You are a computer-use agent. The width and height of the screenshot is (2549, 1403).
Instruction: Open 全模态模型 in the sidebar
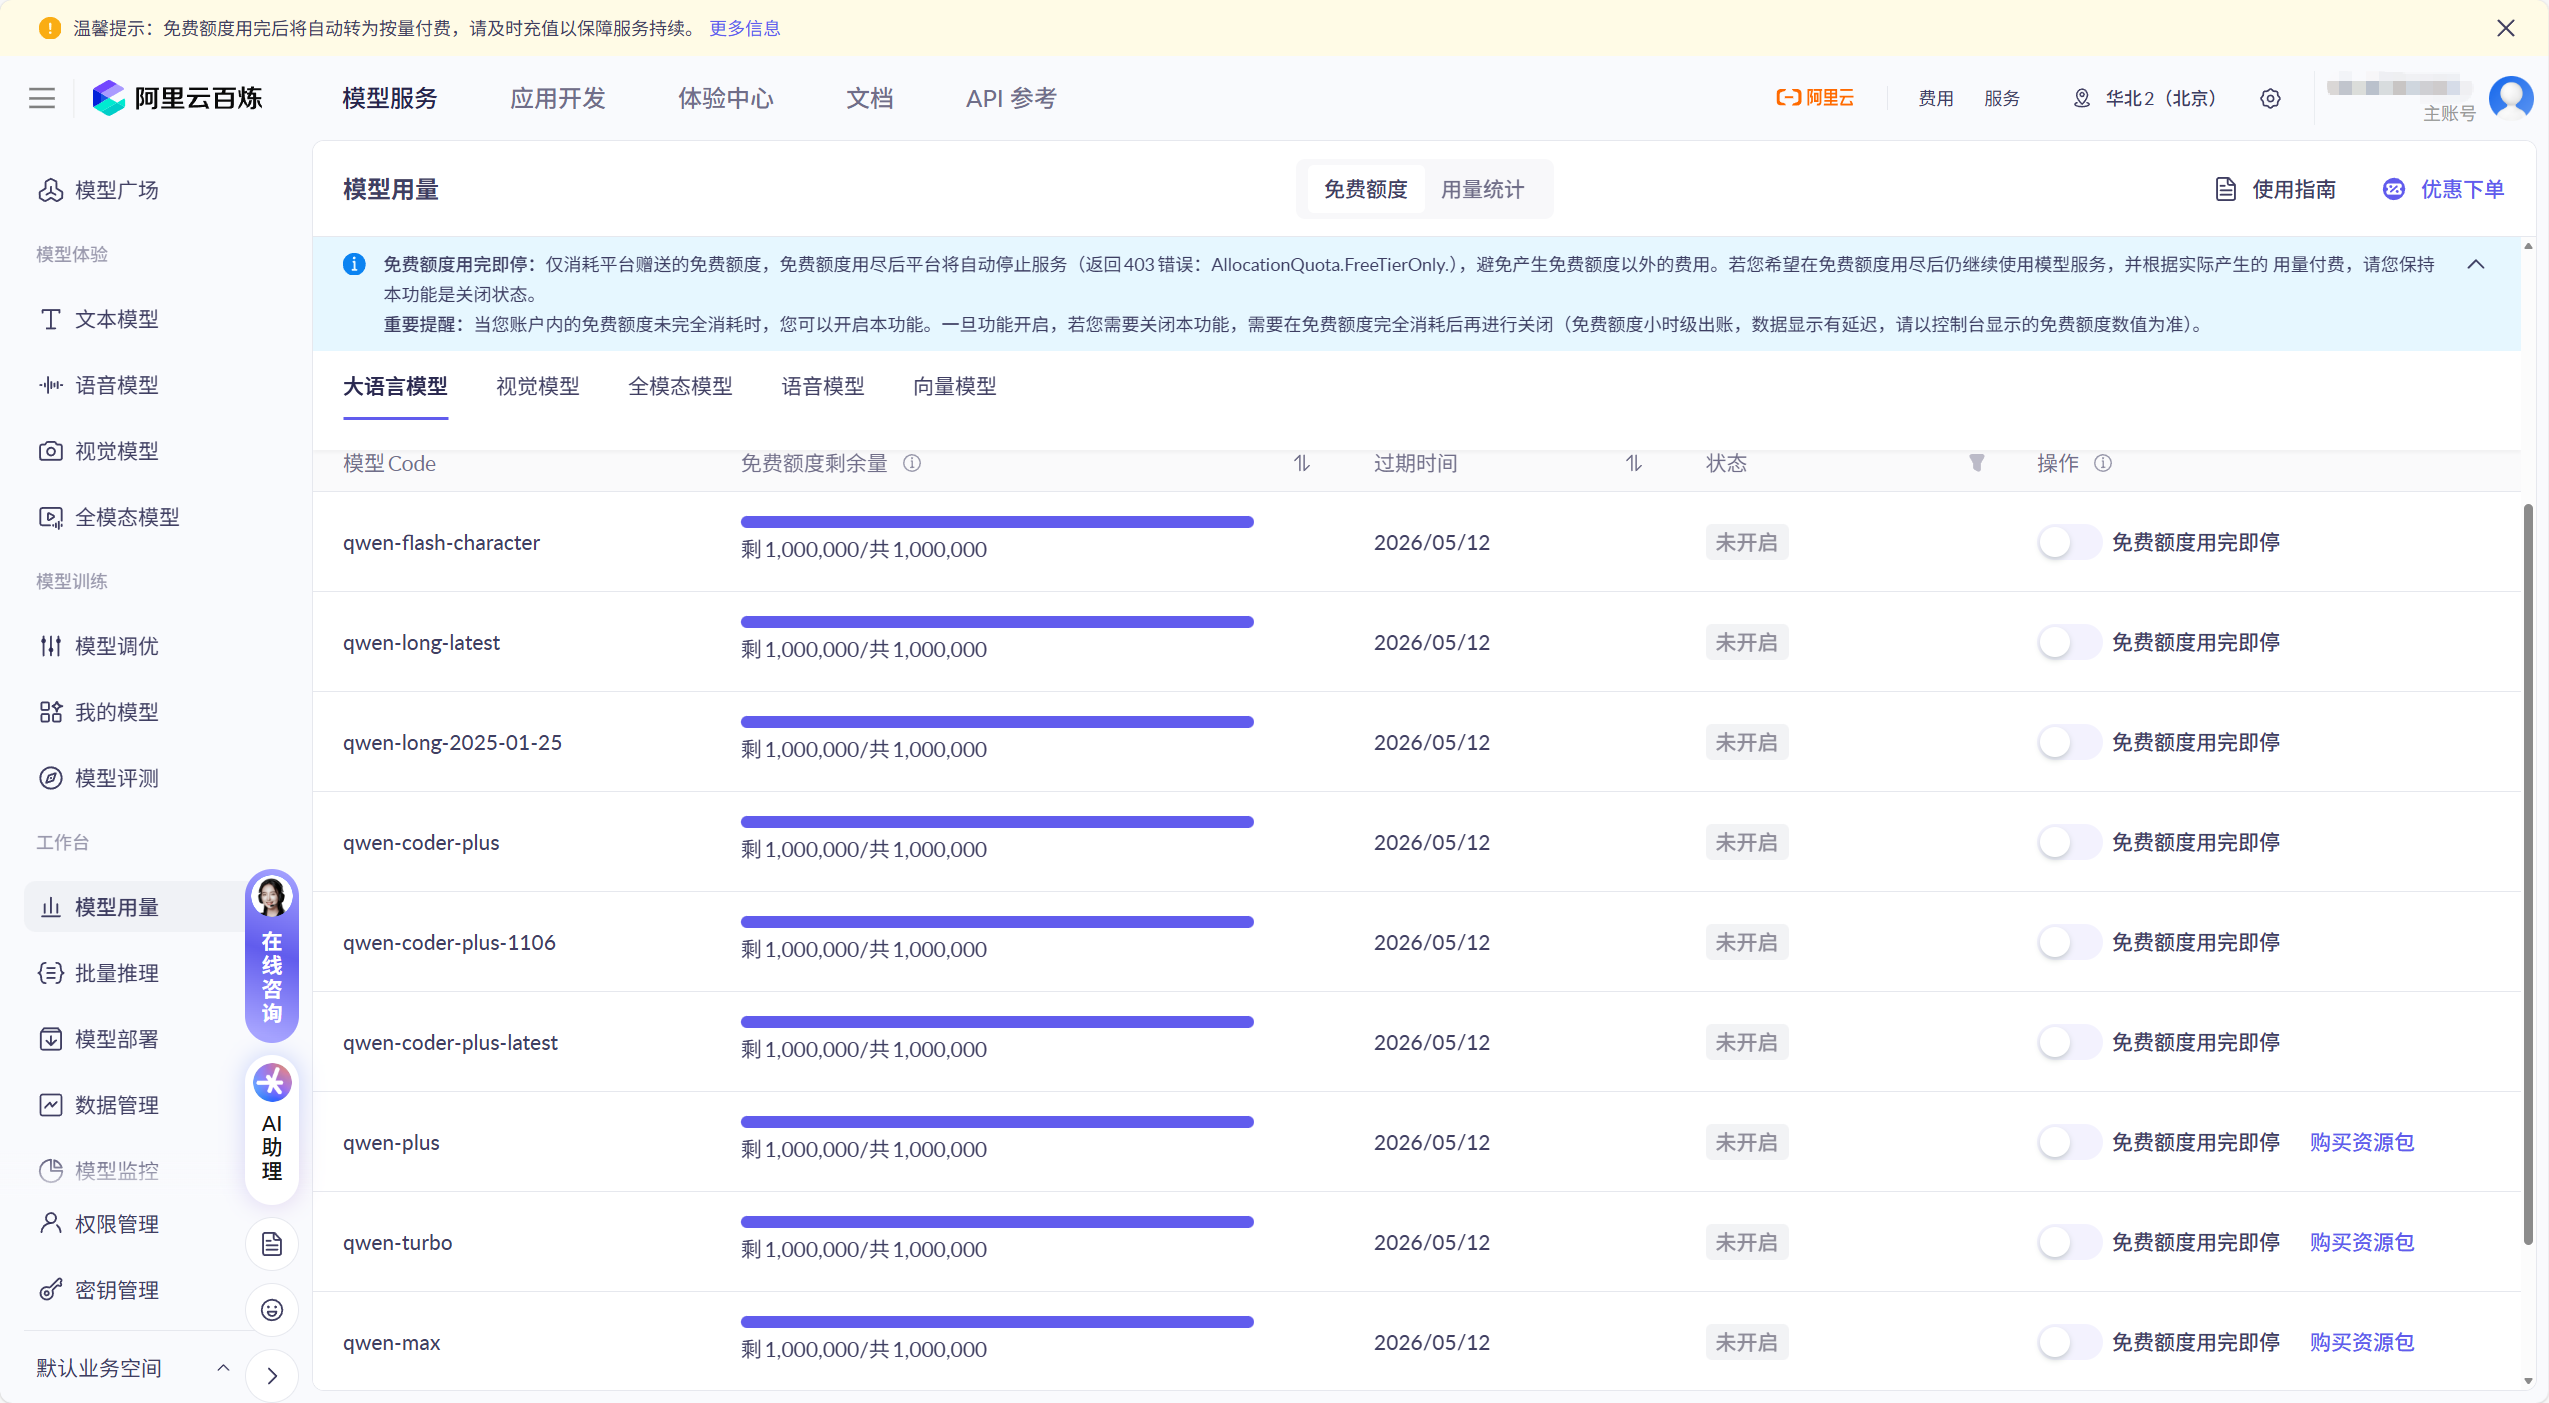(x=108, y=517)
